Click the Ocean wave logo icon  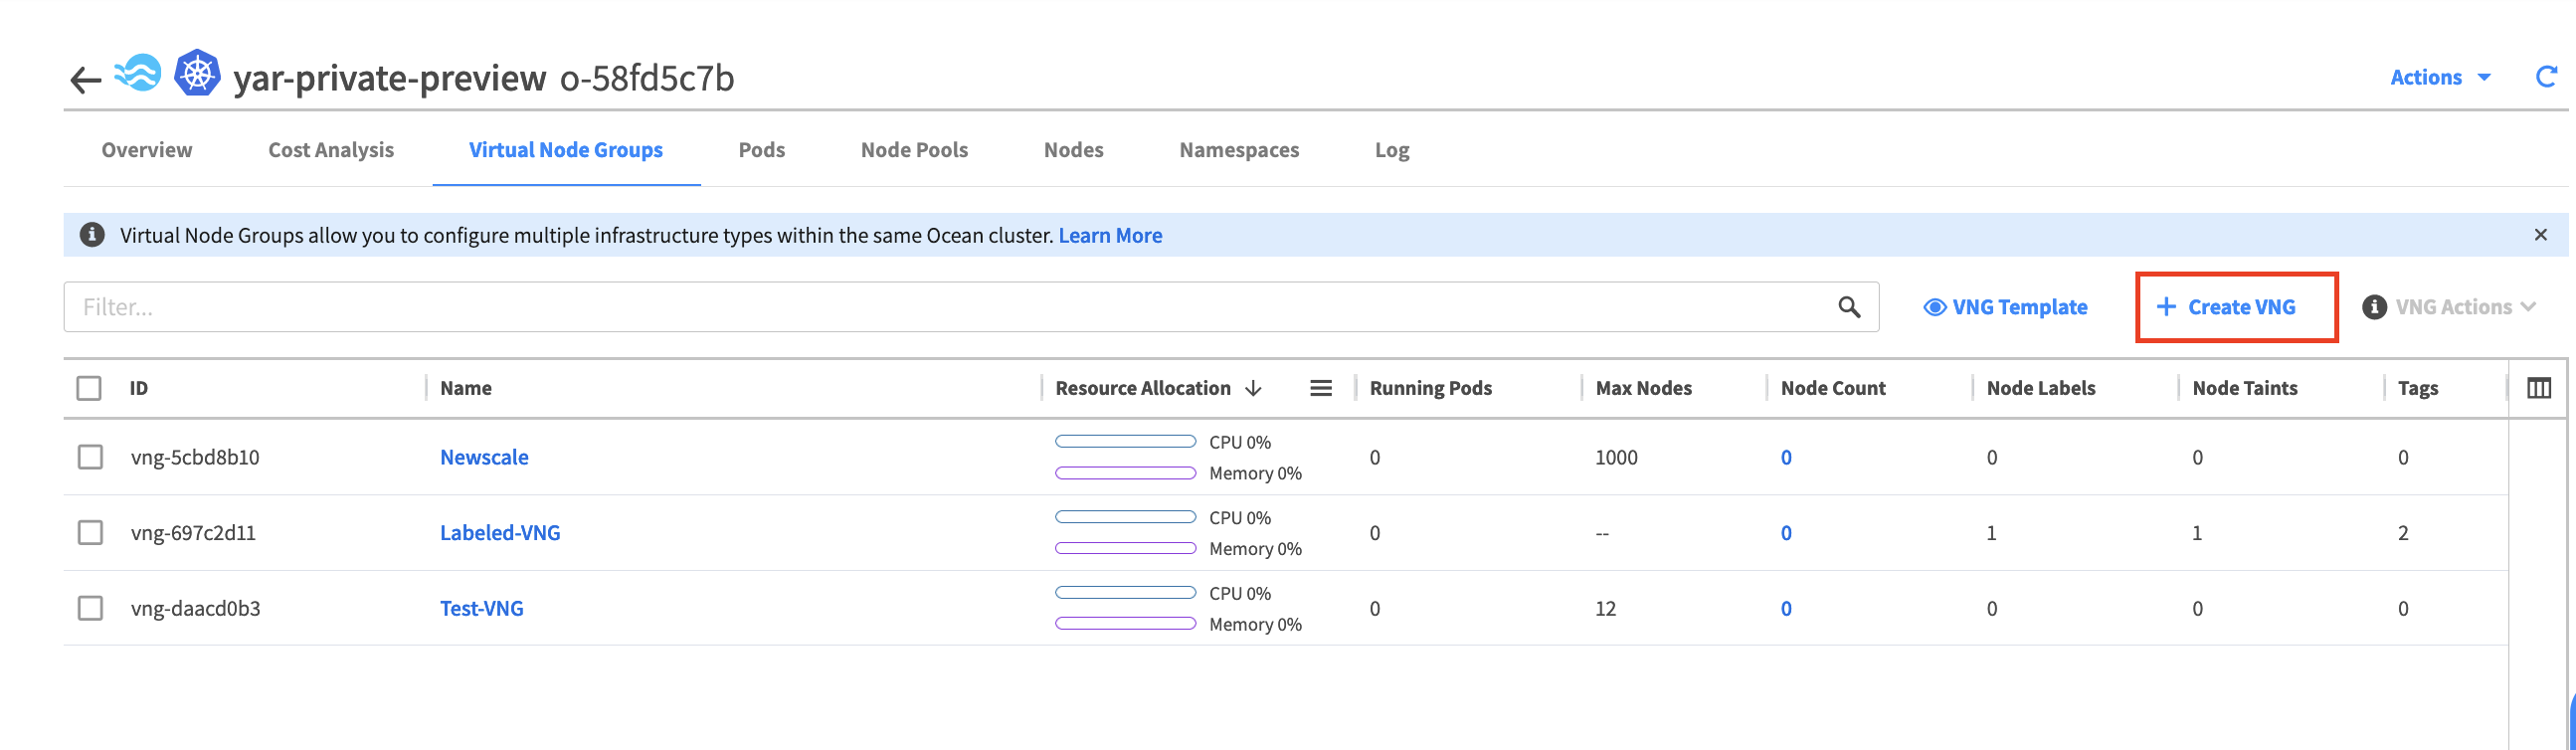(137, 74)
